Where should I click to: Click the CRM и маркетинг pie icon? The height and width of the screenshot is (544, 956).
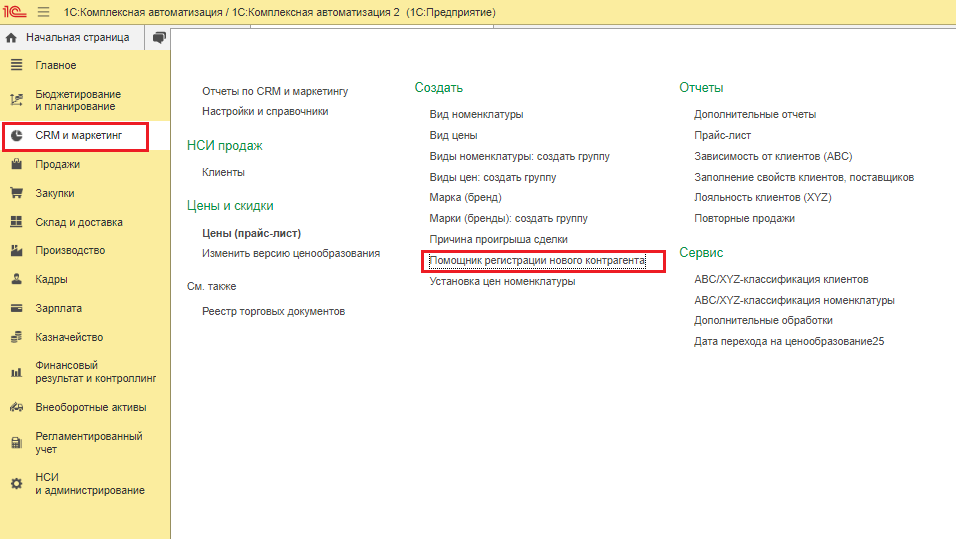pos(16,135)
